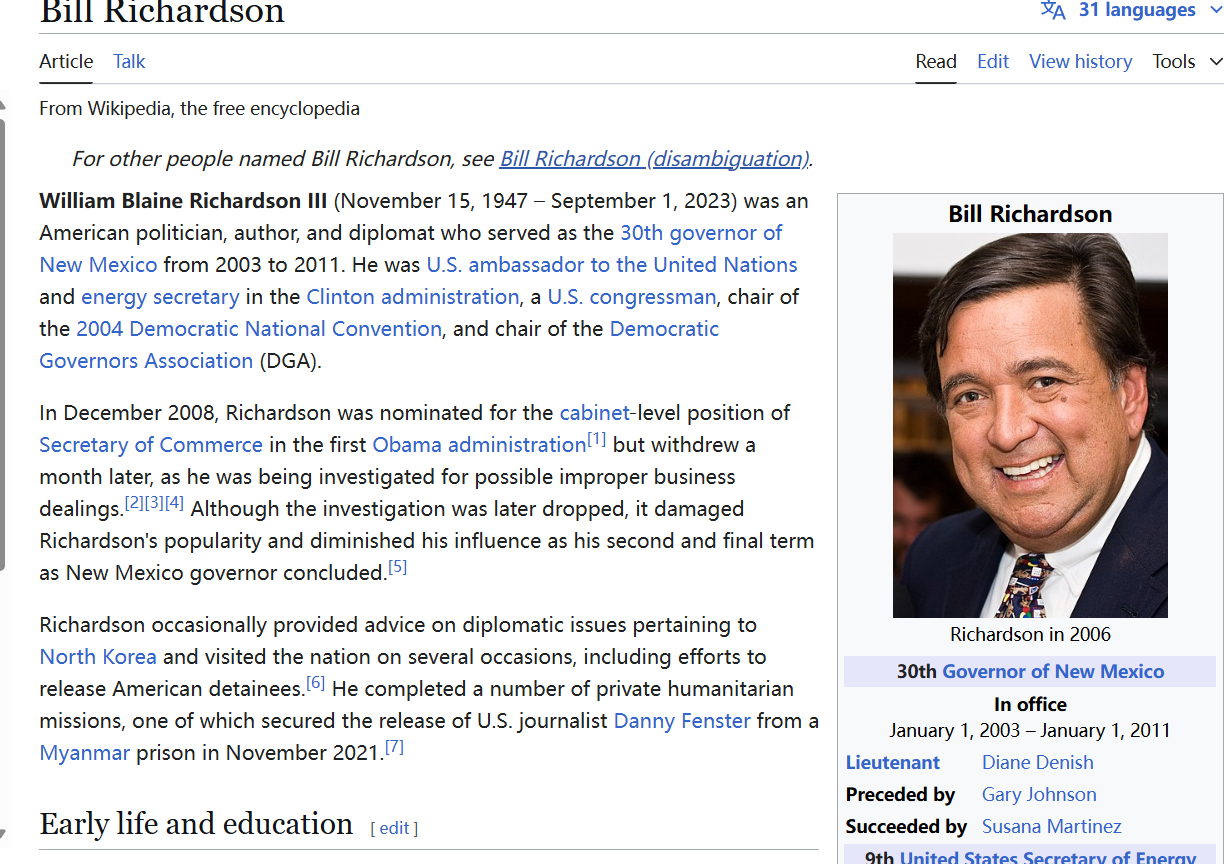Open the Secretary of Commerce link
1224x864 pixels.
click(151, 445)
